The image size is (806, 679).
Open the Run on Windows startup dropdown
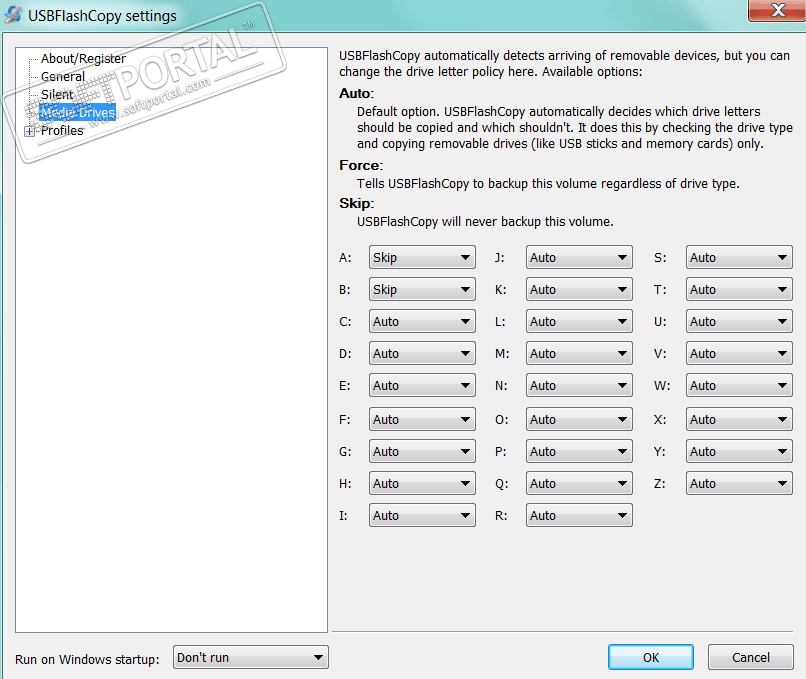251,657
